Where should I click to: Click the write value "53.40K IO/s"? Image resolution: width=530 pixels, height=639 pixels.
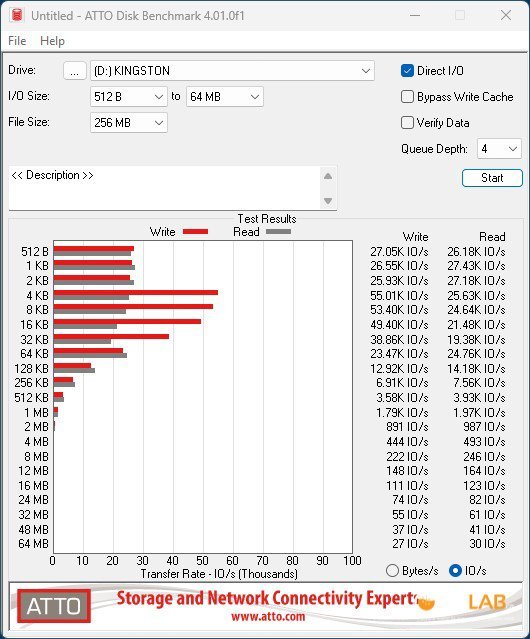click(399, 310)
